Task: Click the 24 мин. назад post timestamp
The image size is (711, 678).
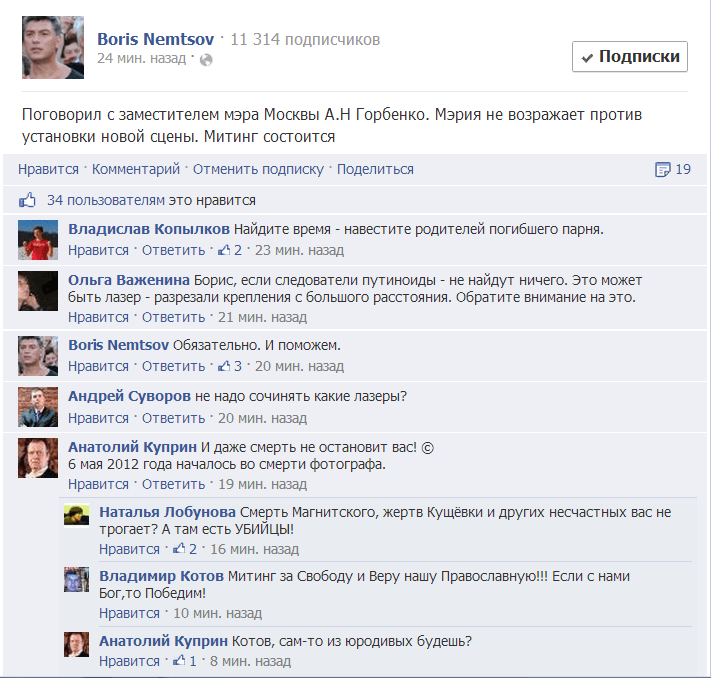Action: coord(141,59)
